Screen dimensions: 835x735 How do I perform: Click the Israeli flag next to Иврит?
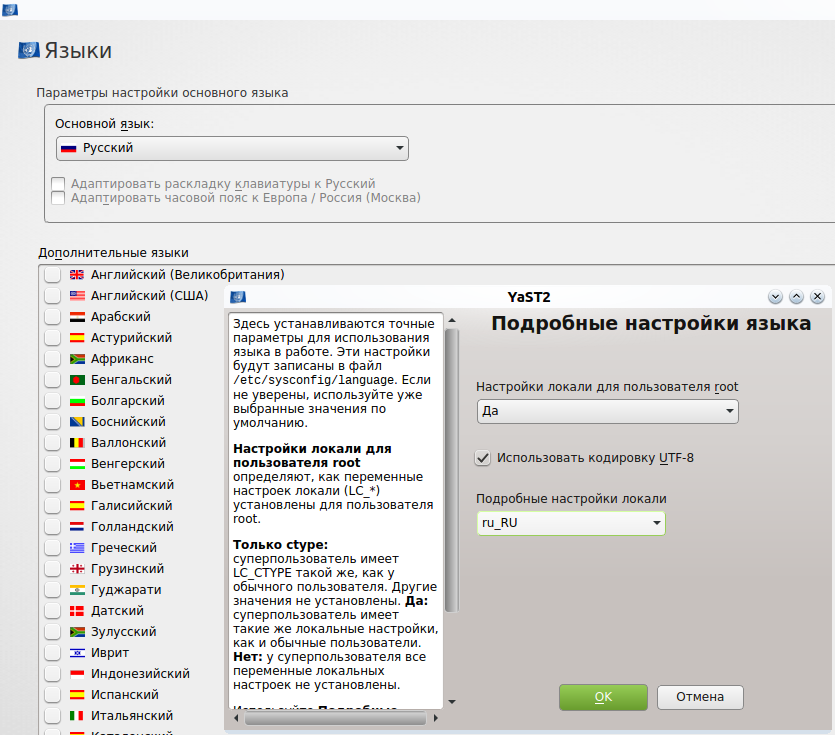pyautogui.click(x=78, y=653)
